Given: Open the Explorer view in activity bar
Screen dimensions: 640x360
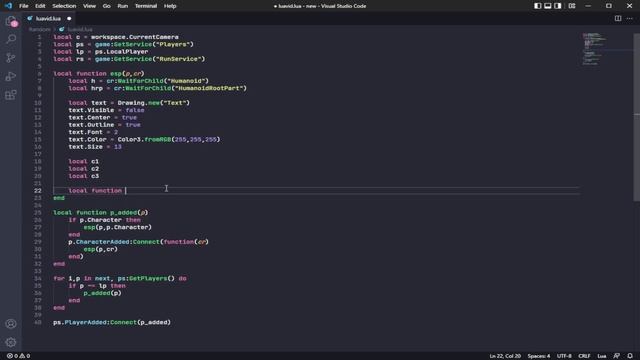Looking at the screenshot, I should (11, 21).
